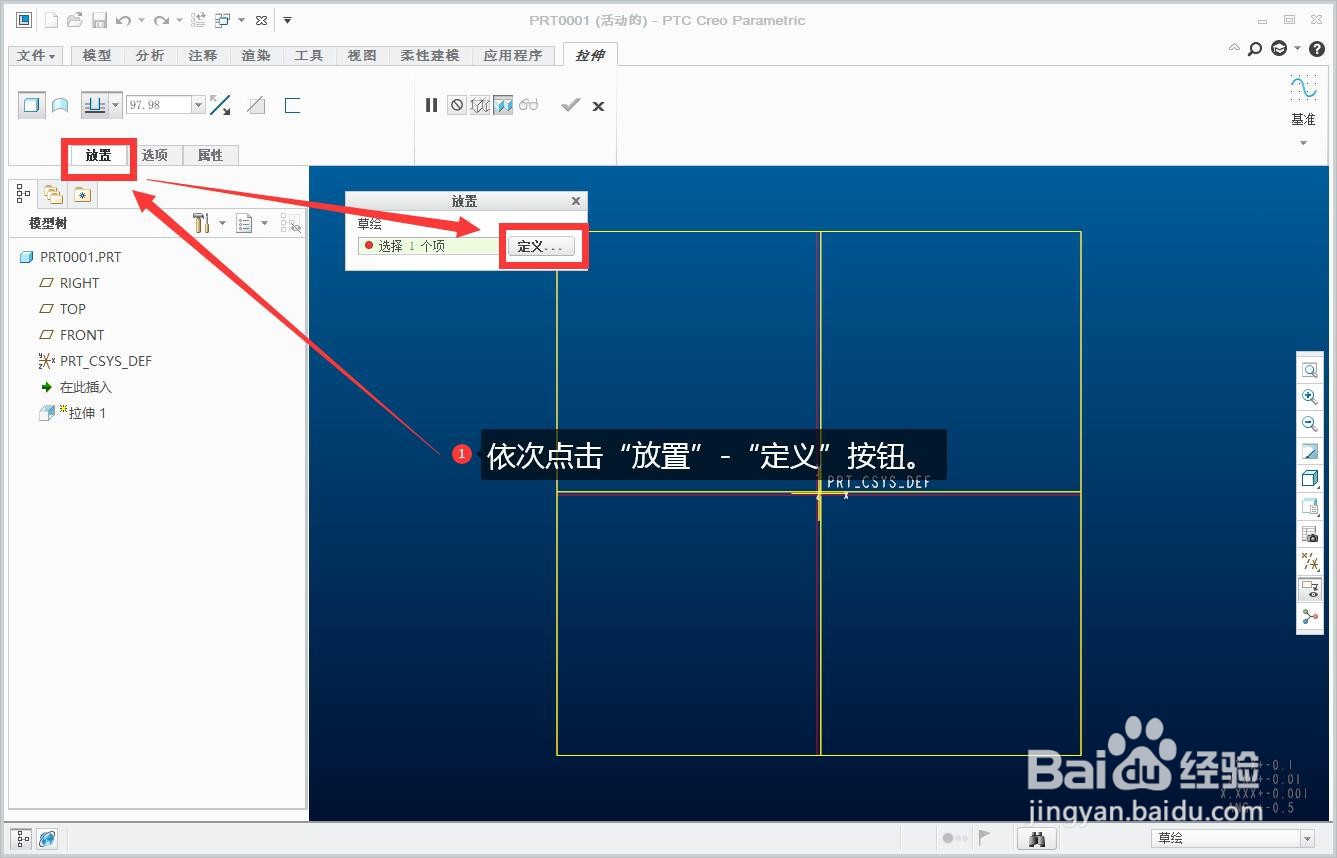Switch to the 应用程序 ribbon tab
This screenshot has width=1337, height=858.
click(513, 55)
